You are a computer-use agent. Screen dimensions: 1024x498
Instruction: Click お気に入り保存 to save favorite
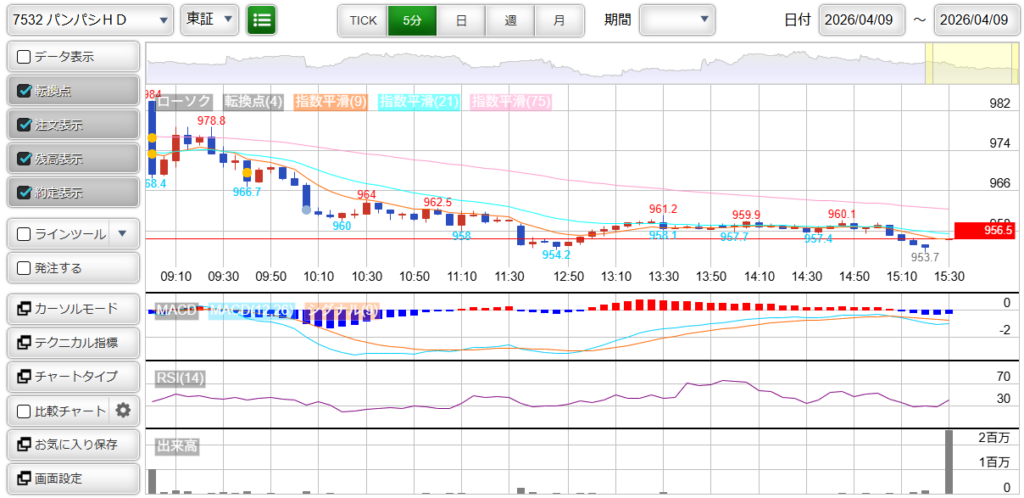pyautogui.click(x=72, y=444)
